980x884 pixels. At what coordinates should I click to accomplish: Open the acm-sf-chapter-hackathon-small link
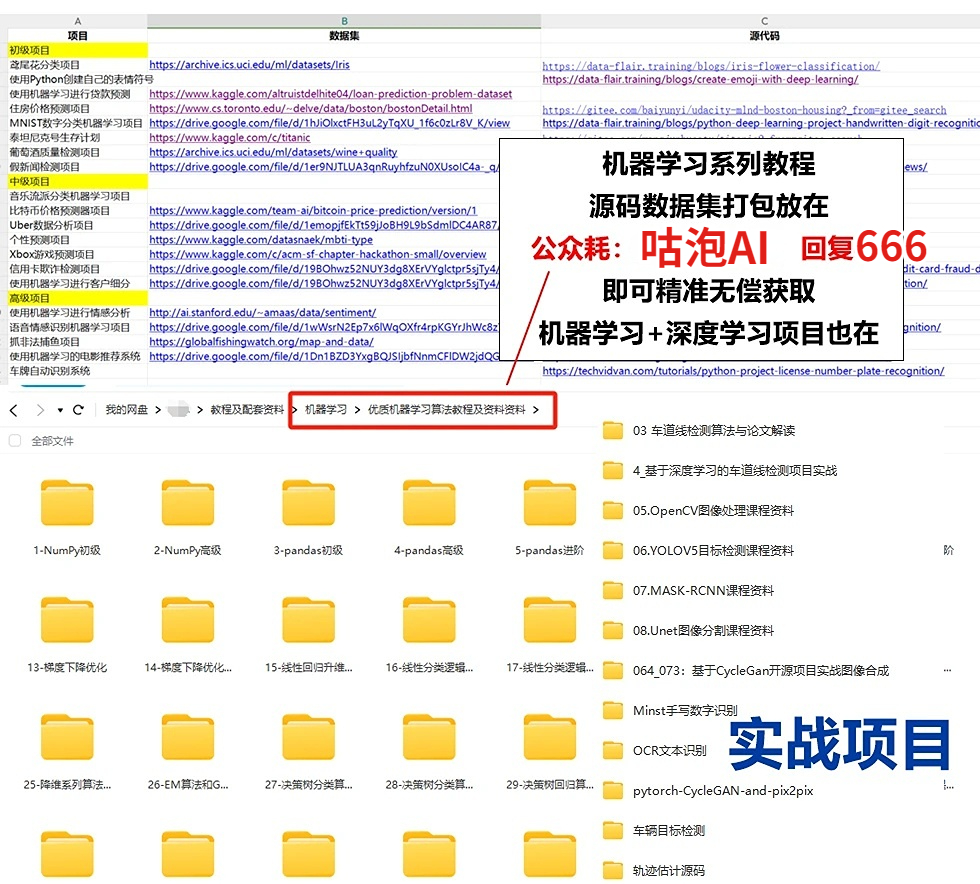pyautogui.click(x=318, y=254)
